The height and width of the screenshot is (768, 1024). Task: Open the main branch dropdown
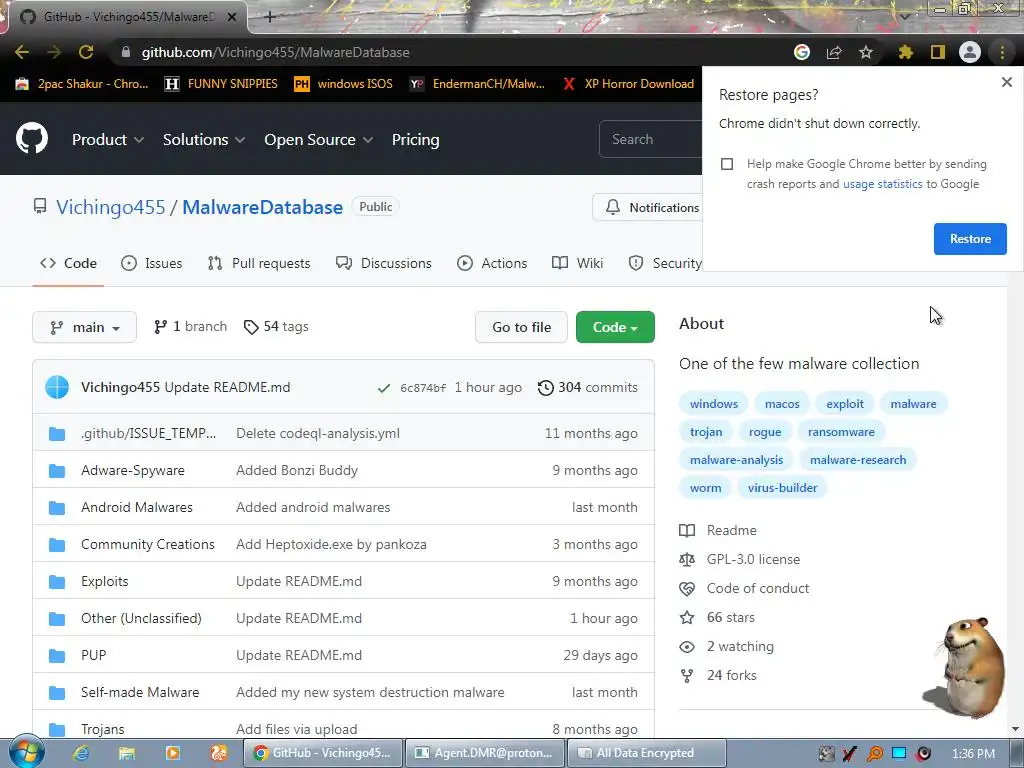pyautogui.click(x=84, y=327)
